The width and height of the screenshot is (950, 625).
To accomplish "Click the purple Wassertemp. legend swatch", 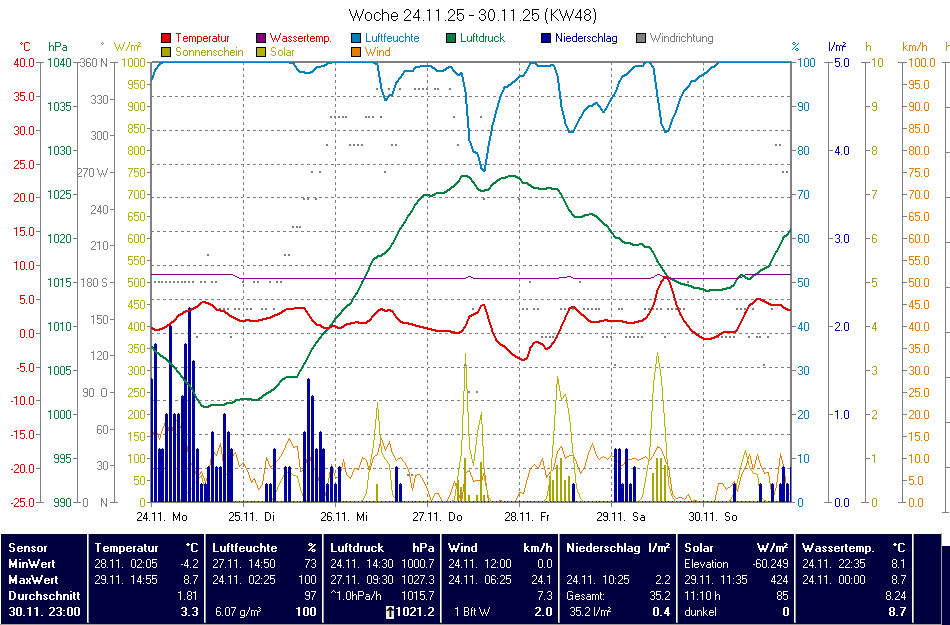I will click(x=262, y=39).
